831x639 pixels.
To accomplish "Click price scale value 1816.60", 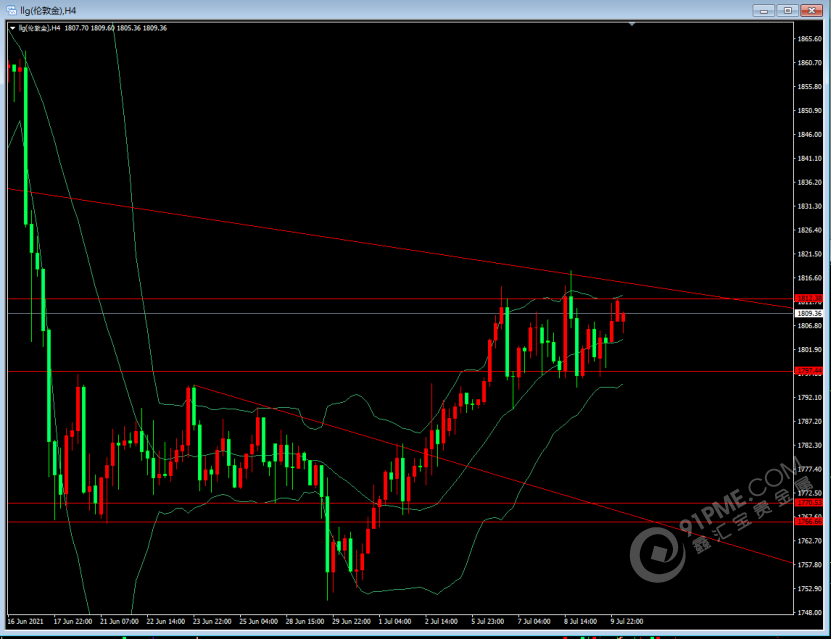I will pos(809,278).
